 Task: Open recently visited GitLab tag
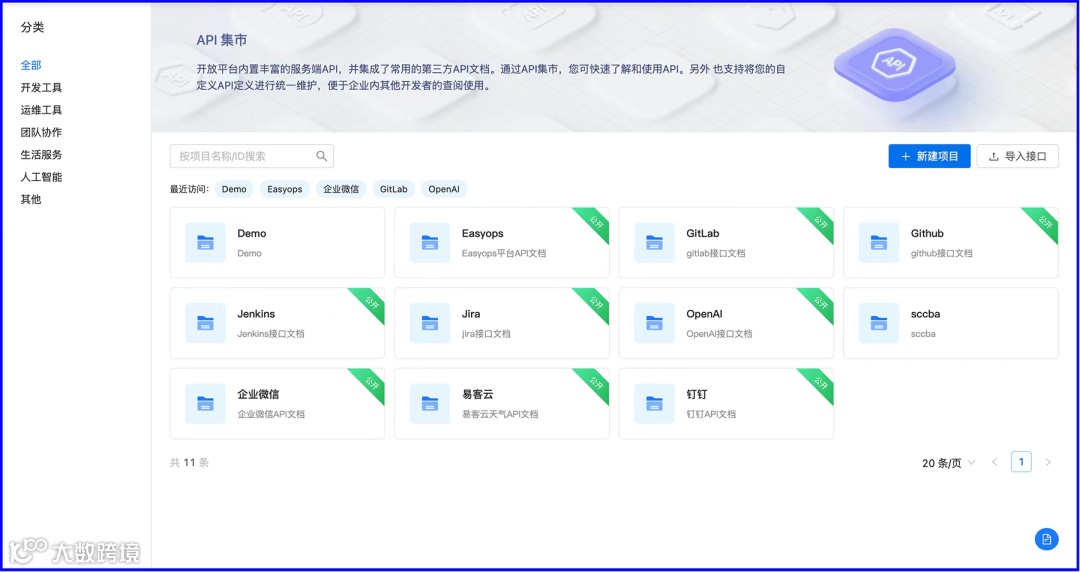[x=394, y=189]
